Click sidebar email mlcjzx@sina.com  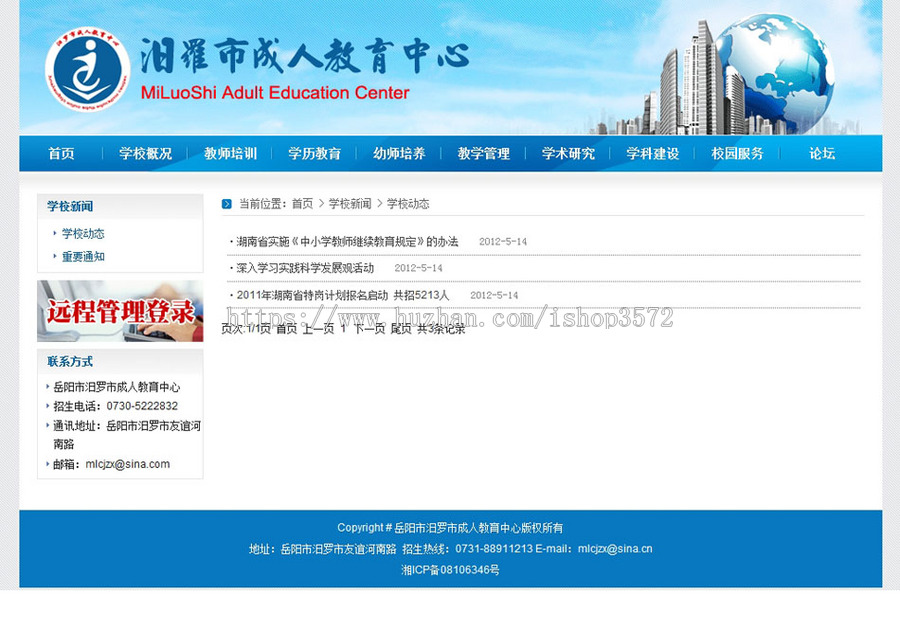[127, 464]
